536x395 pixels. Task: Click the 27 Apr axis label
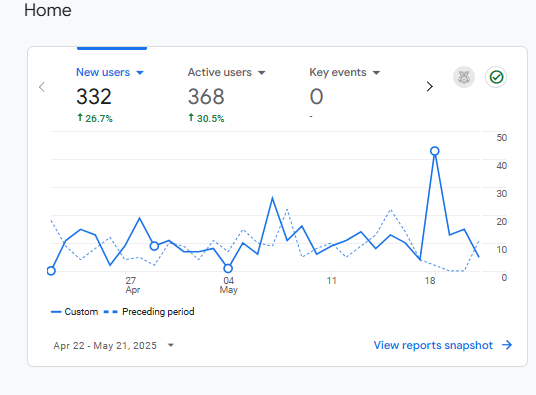133,285
